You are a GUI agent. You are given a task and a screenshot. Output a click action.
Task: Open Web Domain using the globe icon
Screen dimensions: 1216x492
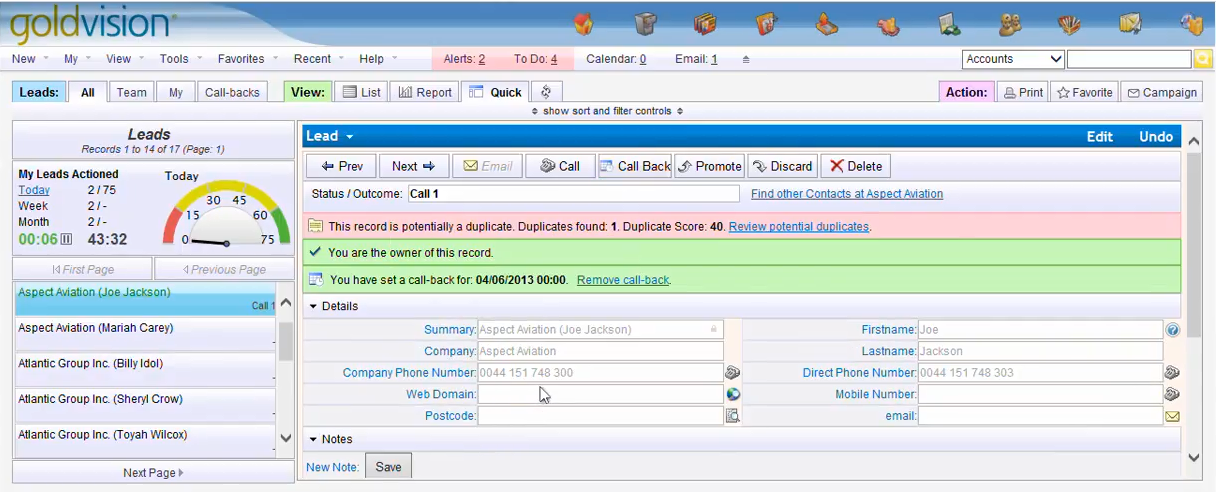tap(732, 394)
